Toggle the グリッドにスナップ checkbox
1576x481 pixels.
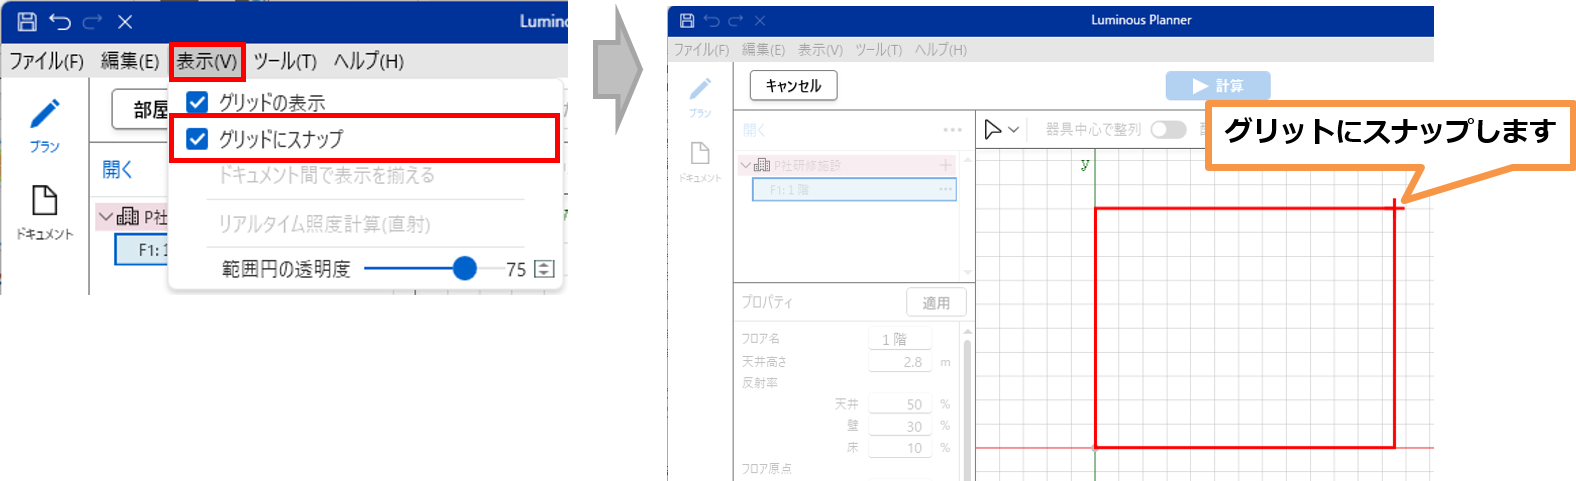click(198, 139)
